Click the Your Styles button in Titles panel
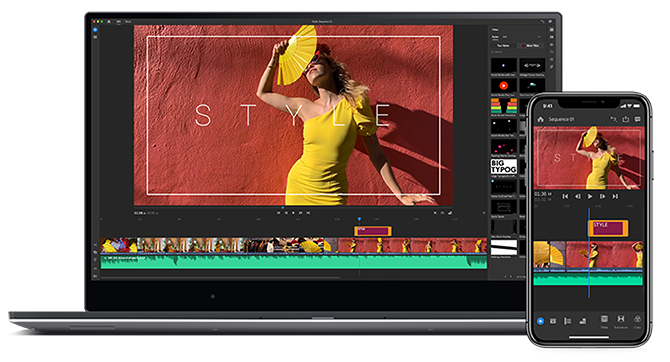The width and height of the screenshot is (670, 362). [x=503, y=45]
